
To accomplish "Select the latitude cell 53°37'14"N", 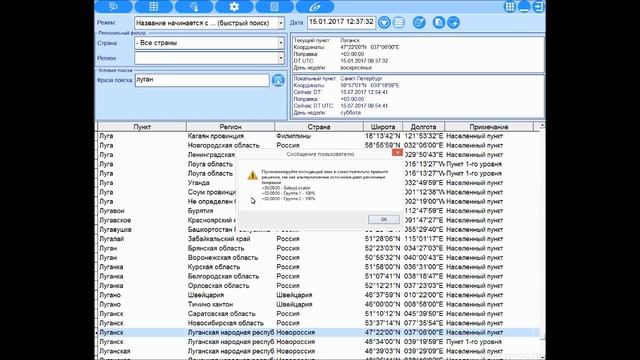I will [x=382, y=323].
